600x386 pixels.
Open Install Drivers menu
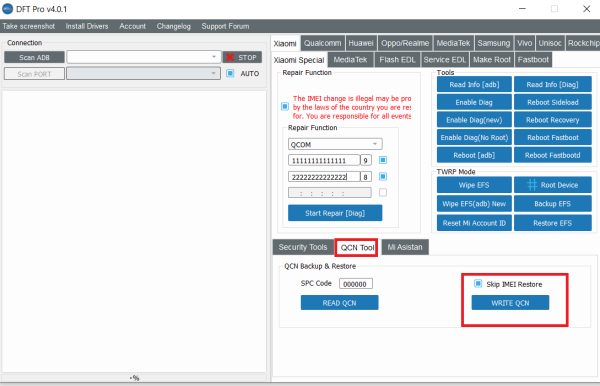(x=87, y=26)
